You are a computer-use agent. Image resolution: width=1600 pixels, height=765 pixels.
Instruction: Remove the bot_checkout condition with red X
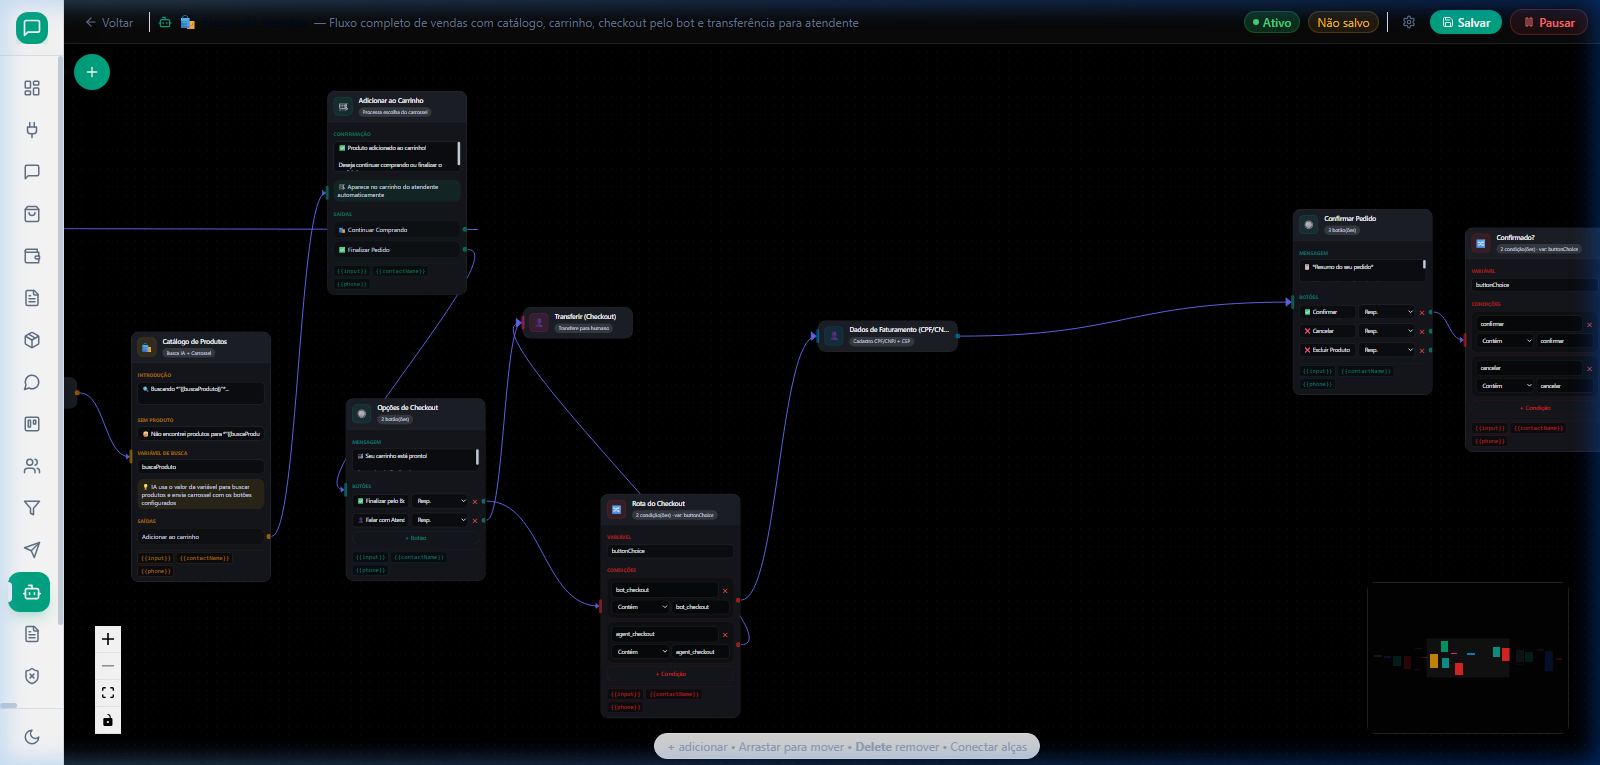725,591
